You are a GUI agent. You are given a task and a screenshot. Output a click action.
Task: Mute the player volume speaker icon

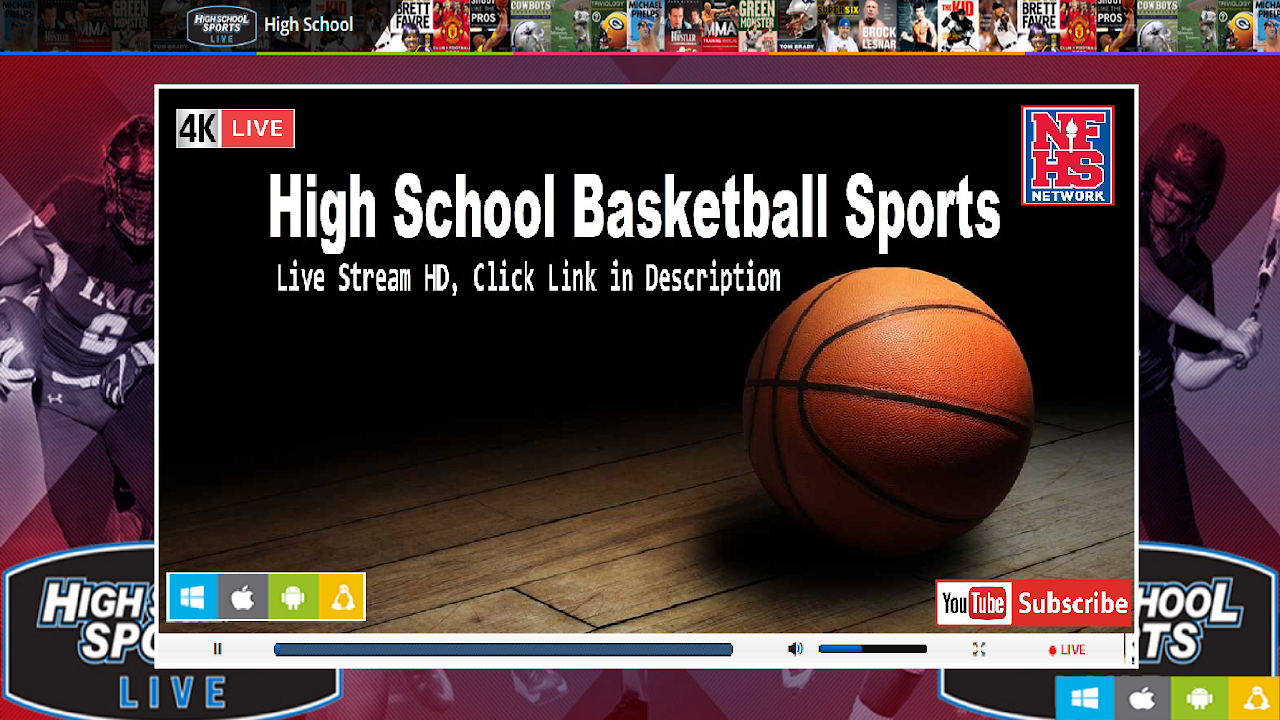(795, 649)
